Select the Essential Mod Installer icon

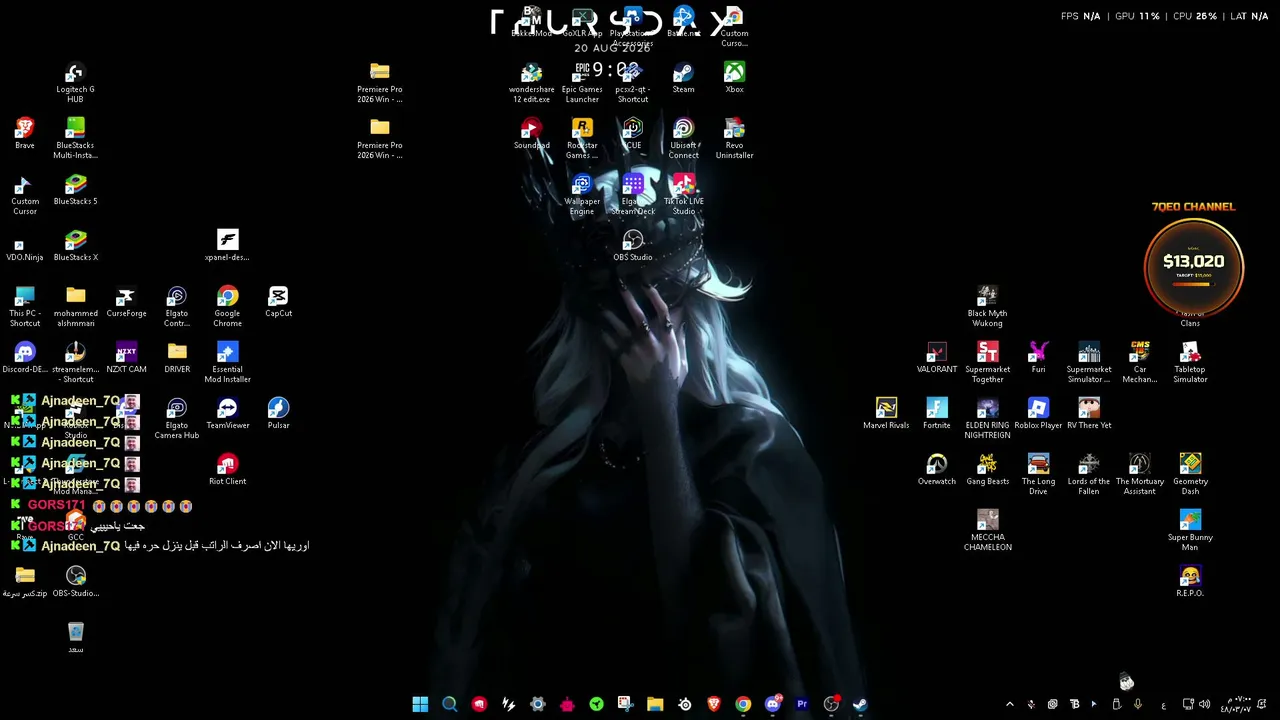[x=227, y=363]
